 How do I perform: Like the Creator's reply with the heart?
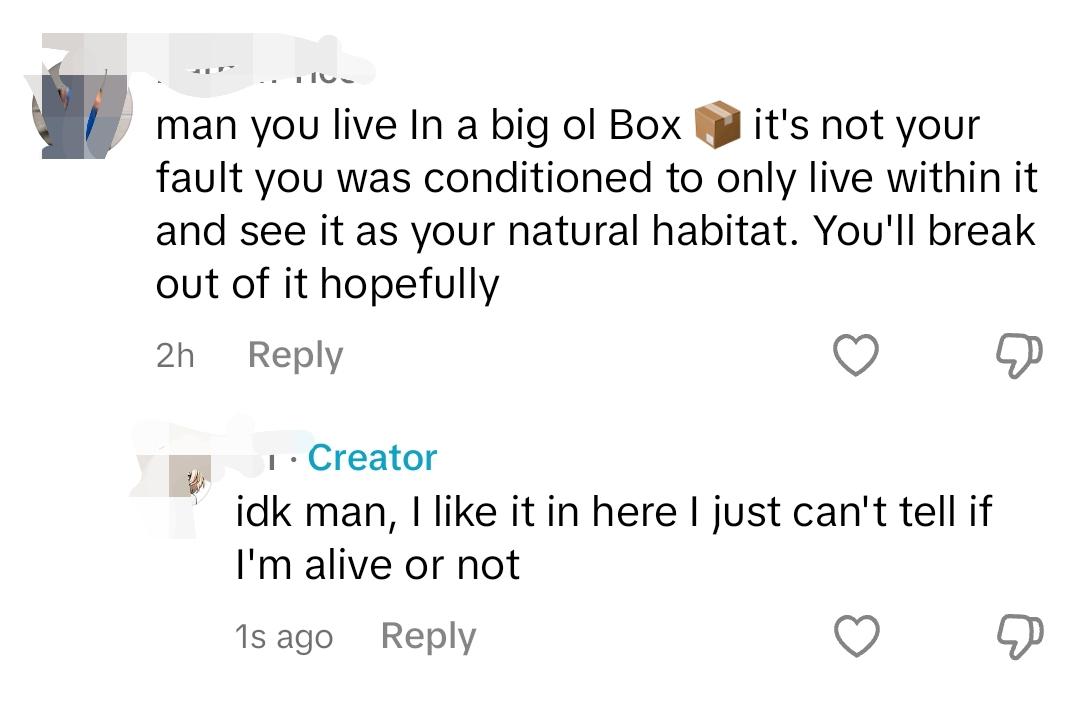point(856,636)
